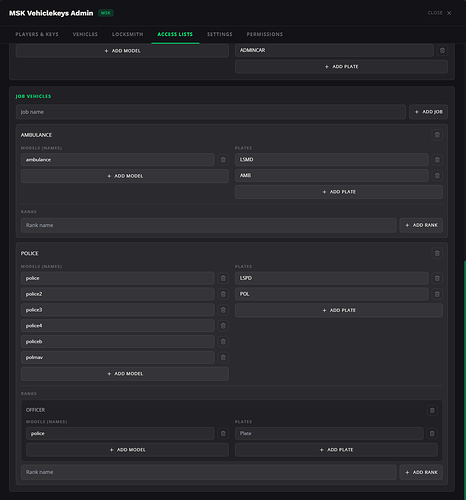Delete the ADMINCAR plate entry
466x500 pixels.
pos(442,50)
